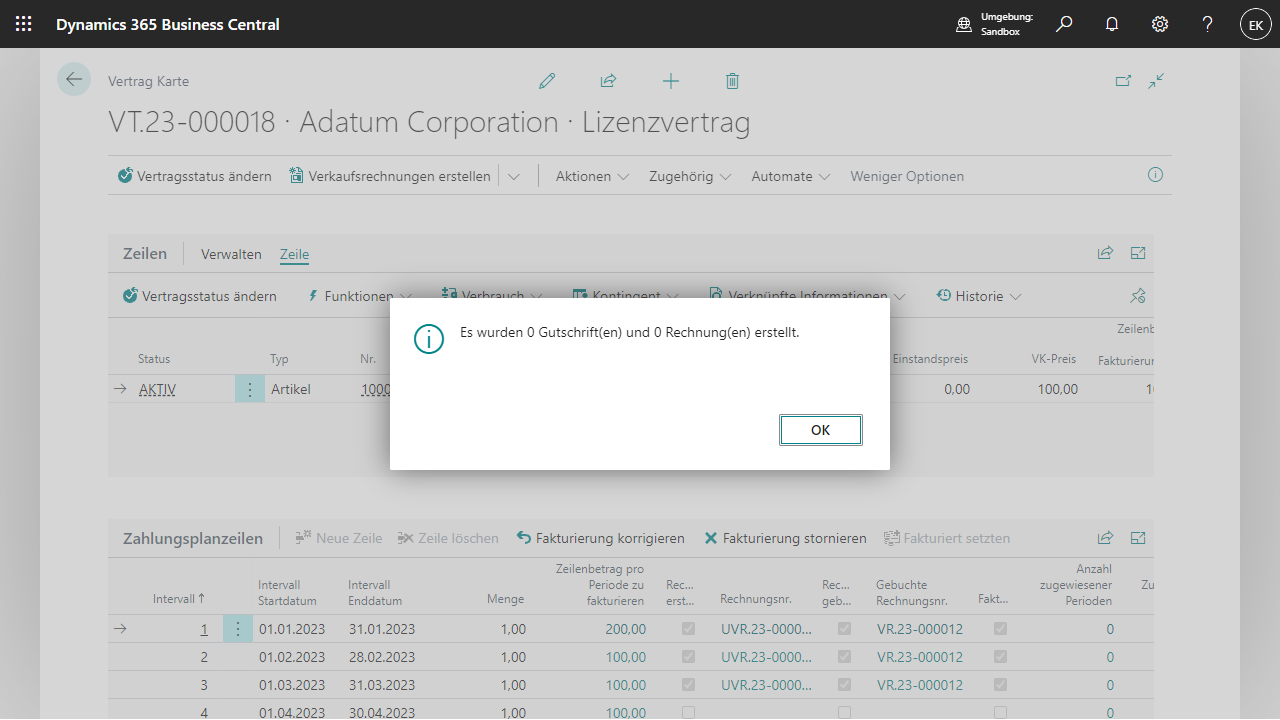
Task: Click the Status column header in Zeilen
Action: pos(154,359)
